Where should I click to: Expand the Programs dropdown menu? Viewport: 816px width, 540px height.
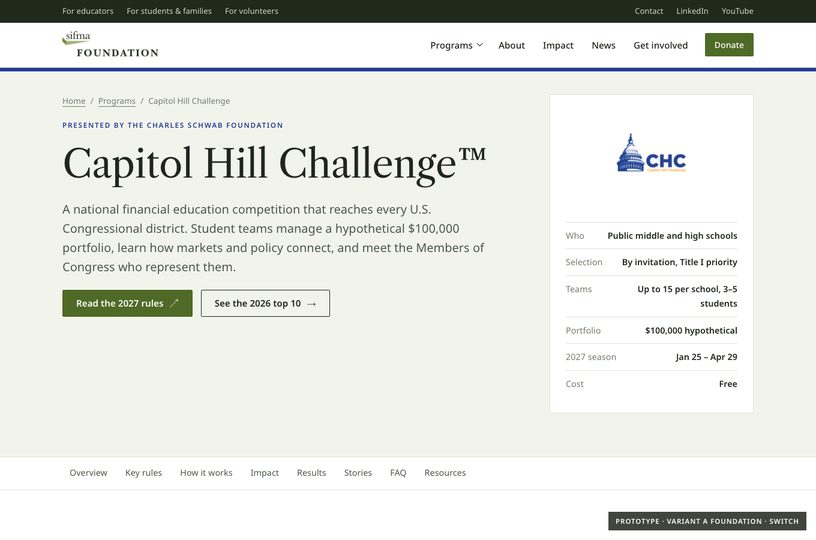456,45
